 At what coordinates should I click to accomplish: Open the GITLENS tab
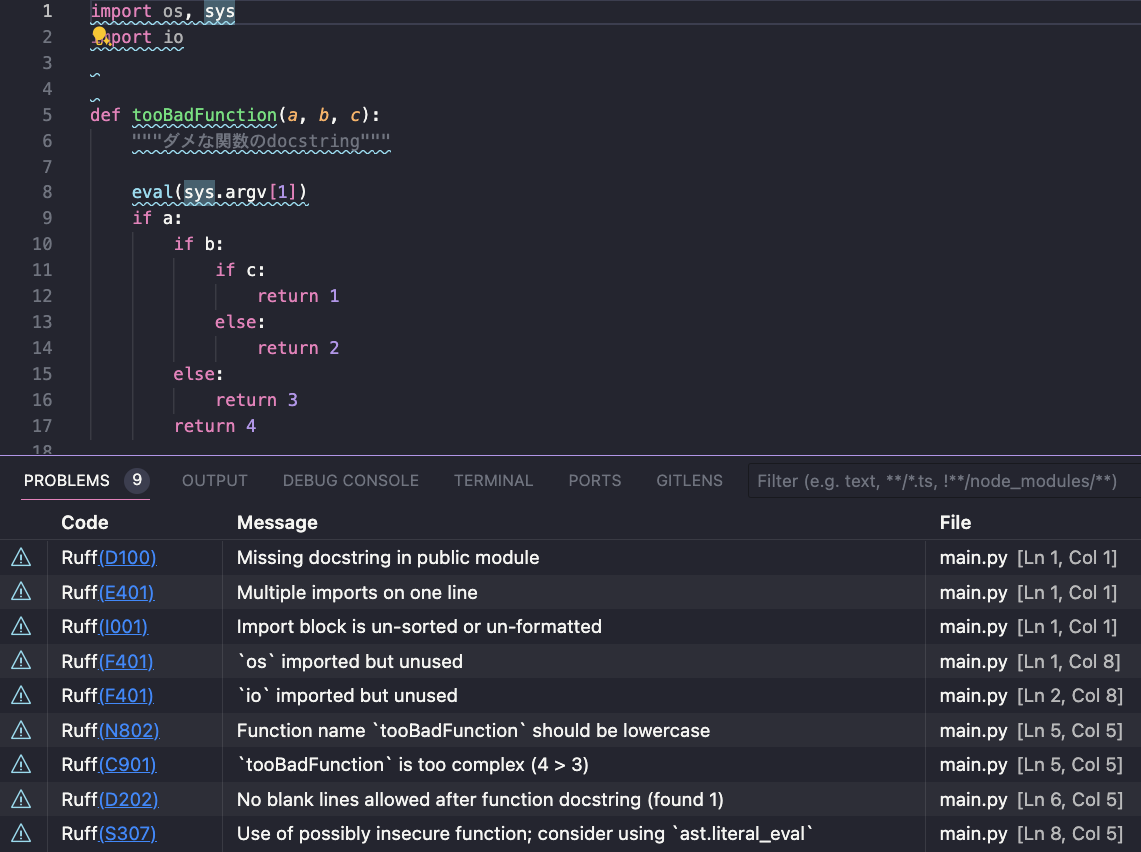pyautogui.click(x=689, y=481)
